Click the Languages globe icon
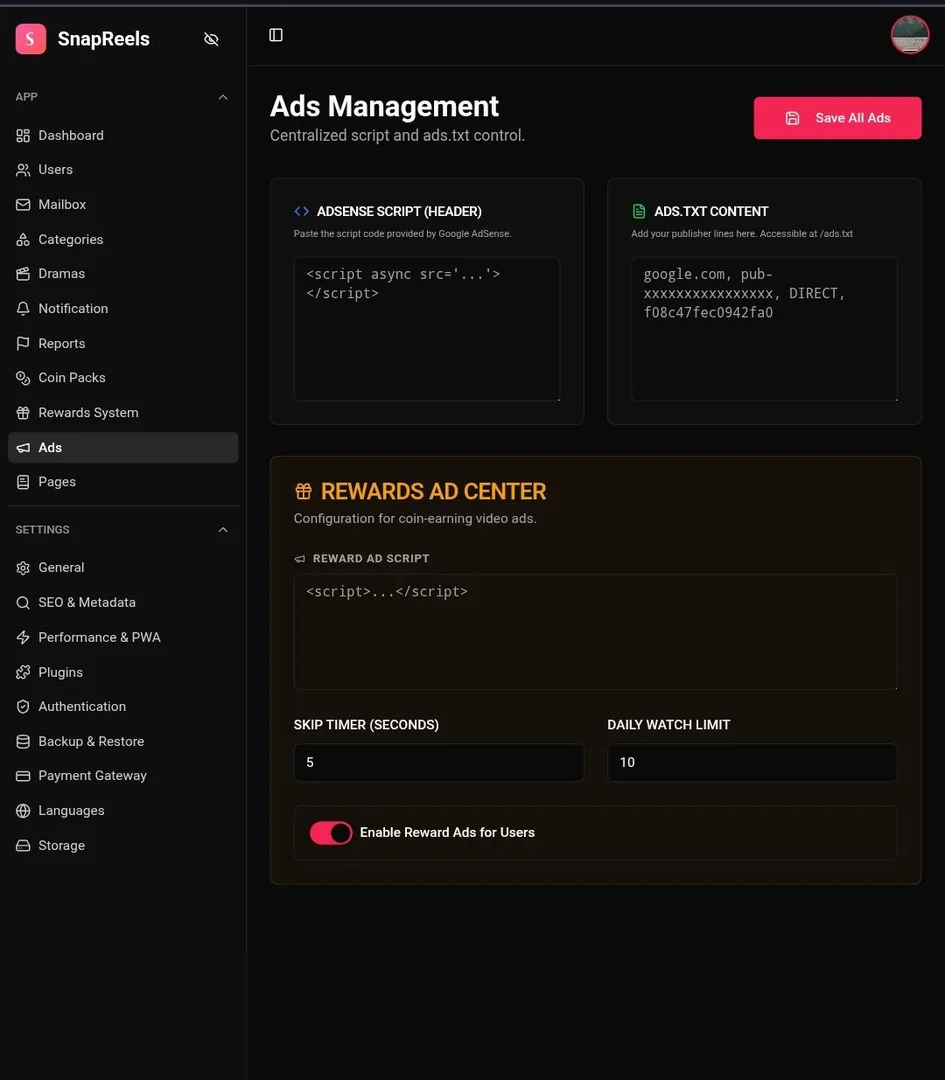 tap(23, 811)
